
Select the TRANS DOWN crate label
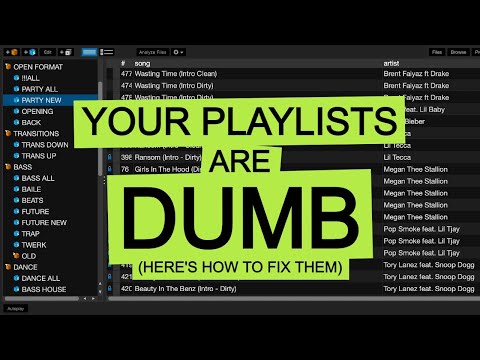(x=45, y=145)
